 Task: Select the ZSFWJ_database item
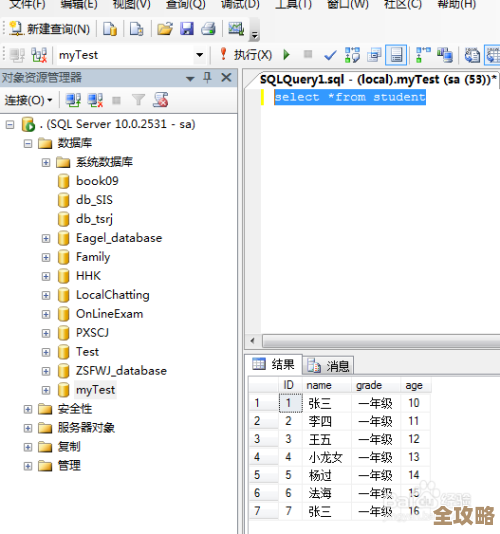point(121,371)
